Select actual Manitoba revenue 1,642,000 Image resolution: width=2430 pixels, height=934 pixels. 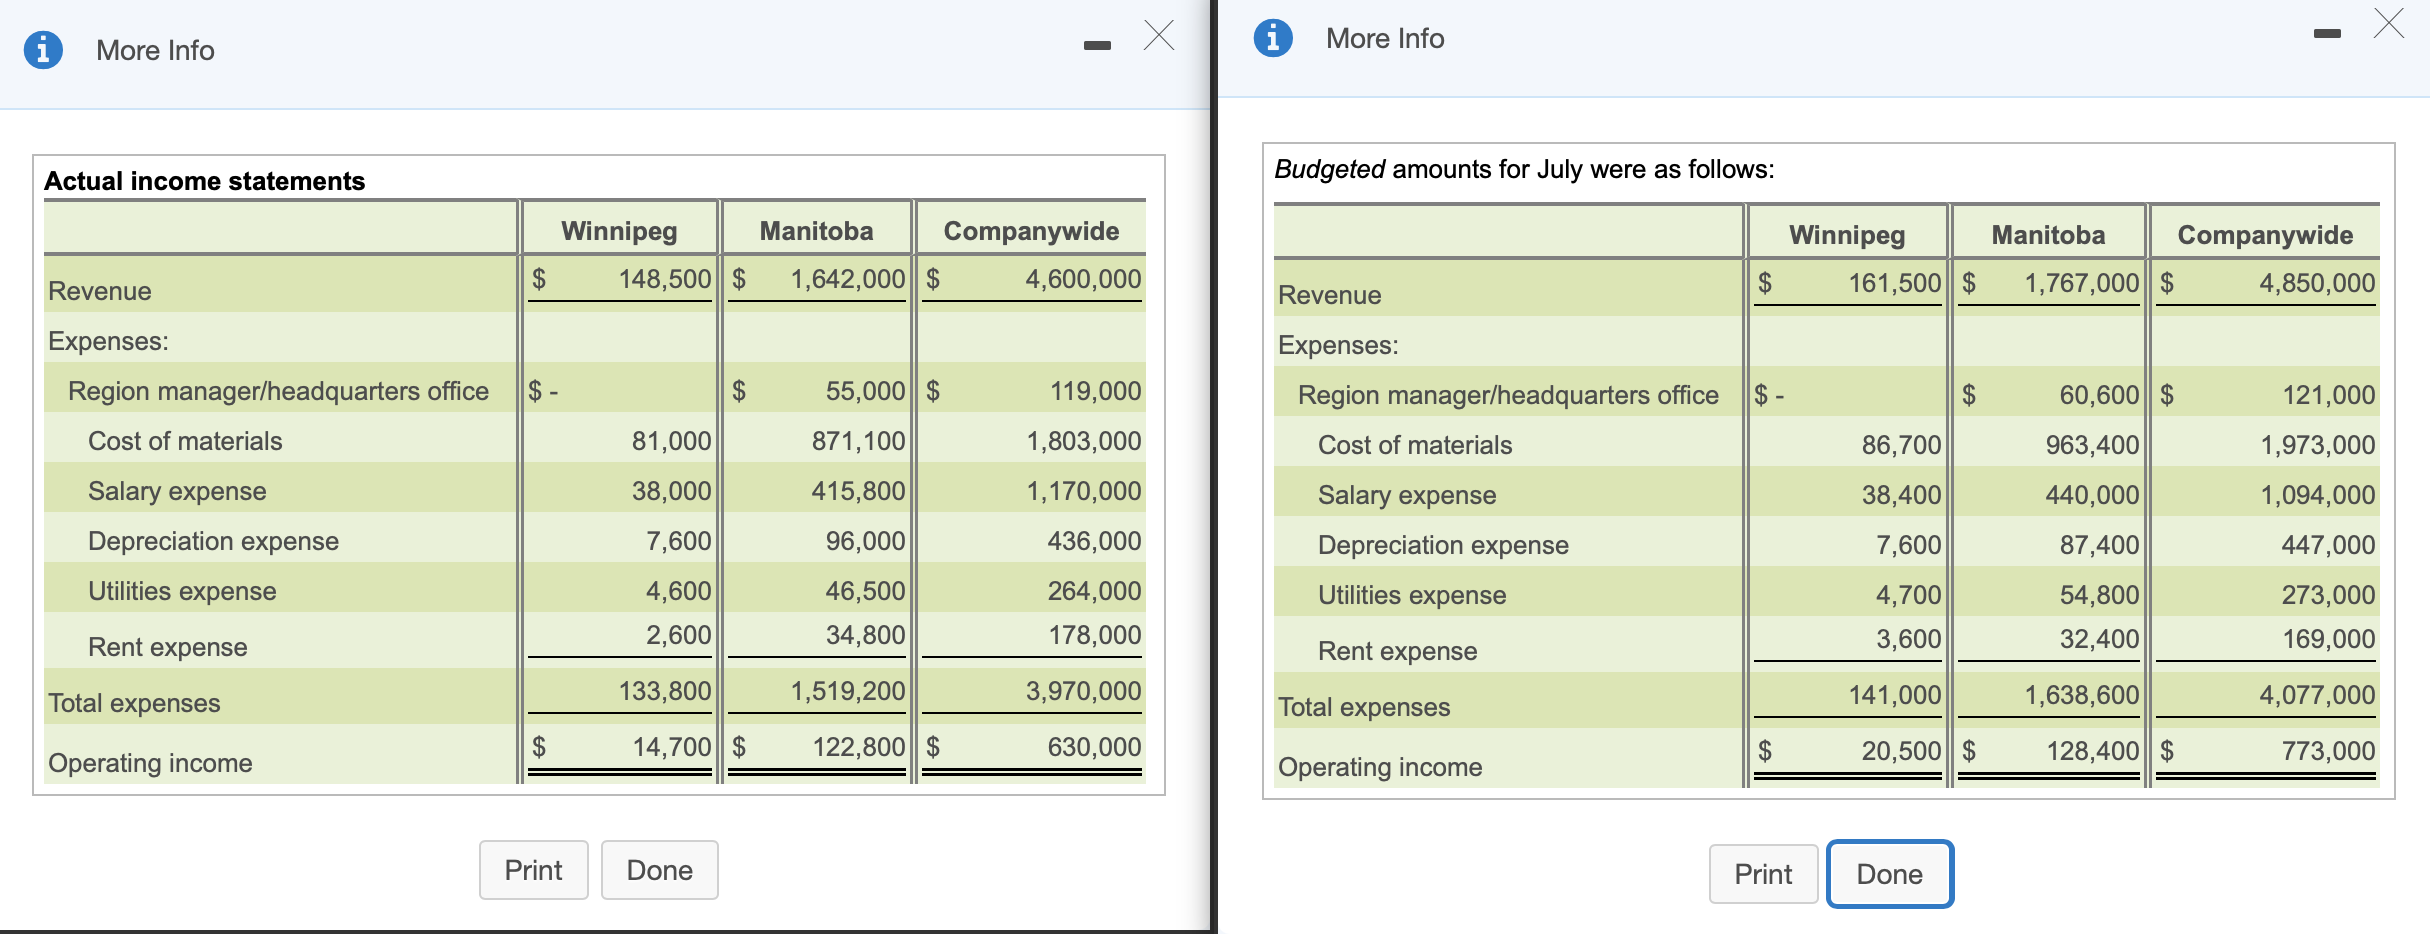coord(848,279)
